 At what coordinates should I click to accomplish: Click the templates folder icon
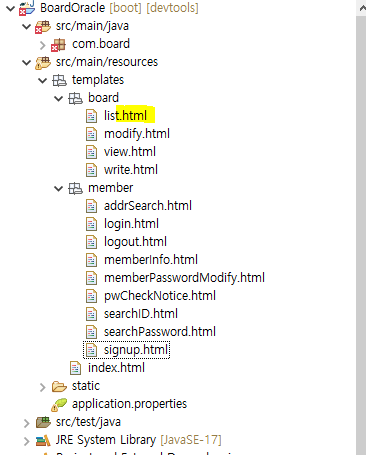tap(59, 80)
